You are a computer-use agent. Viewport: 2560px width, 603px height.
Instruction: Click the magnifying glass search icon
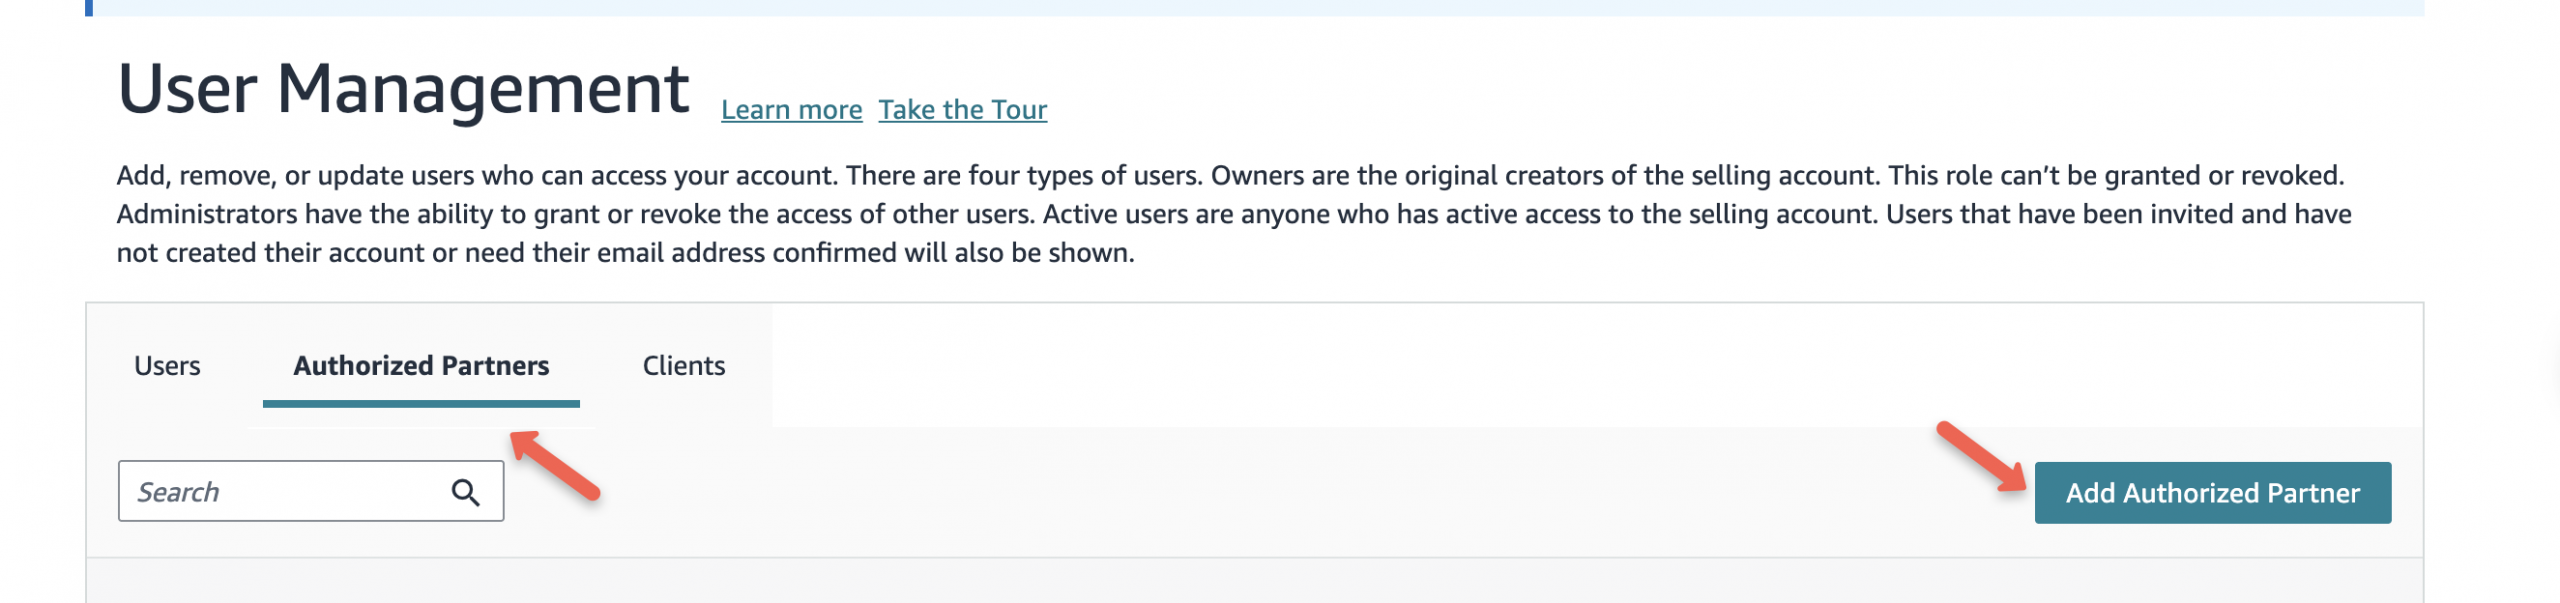point(465,492)
